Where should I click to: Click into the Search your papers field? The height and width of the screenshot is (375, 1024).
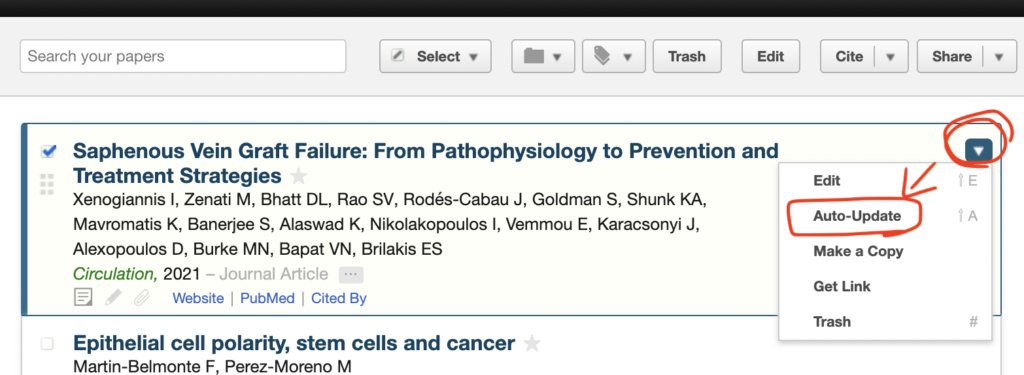pyautogui.click(x=183, y=56)
